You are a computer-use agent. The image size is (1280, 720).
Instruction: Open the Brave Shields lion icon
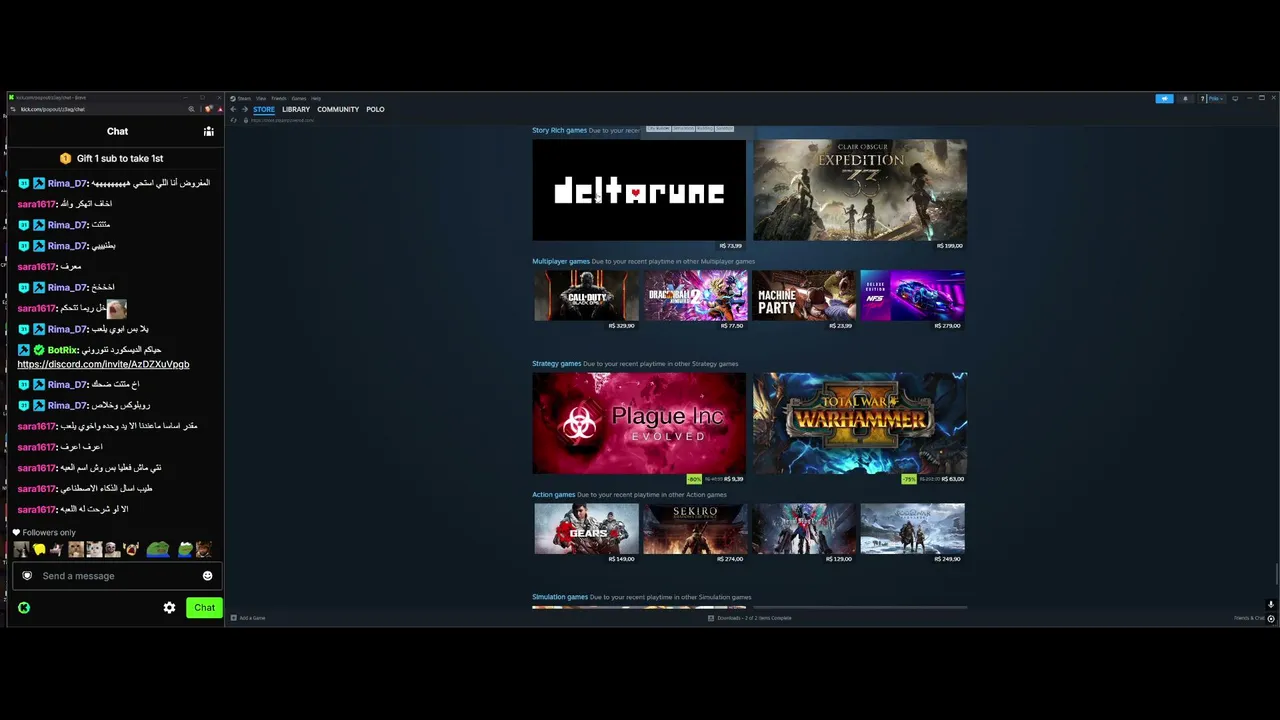pyautogui.click(x=208, y=109)
